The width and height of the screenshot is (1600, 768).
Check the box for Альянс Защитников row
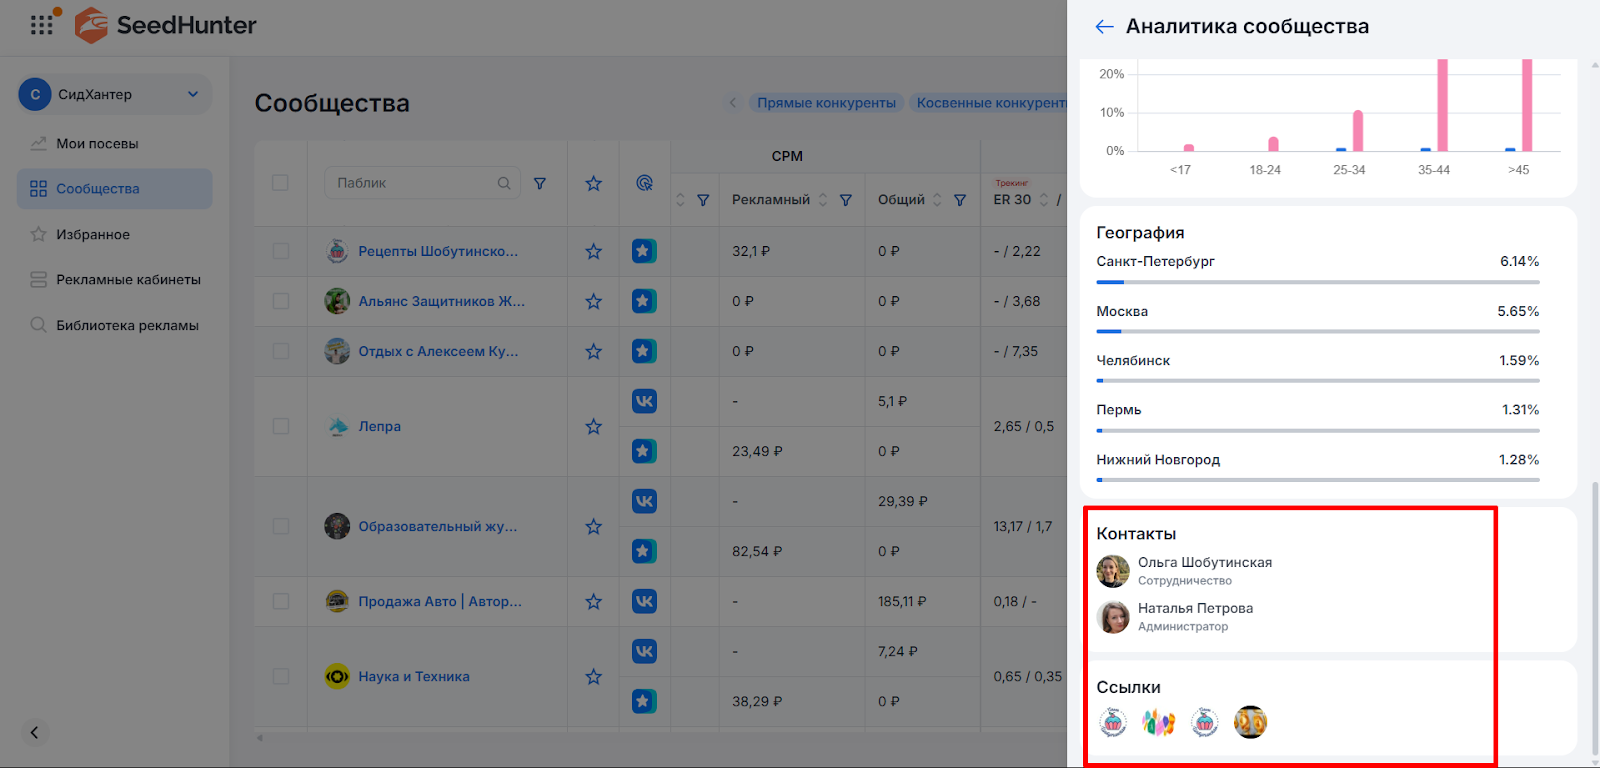[280, 301]
